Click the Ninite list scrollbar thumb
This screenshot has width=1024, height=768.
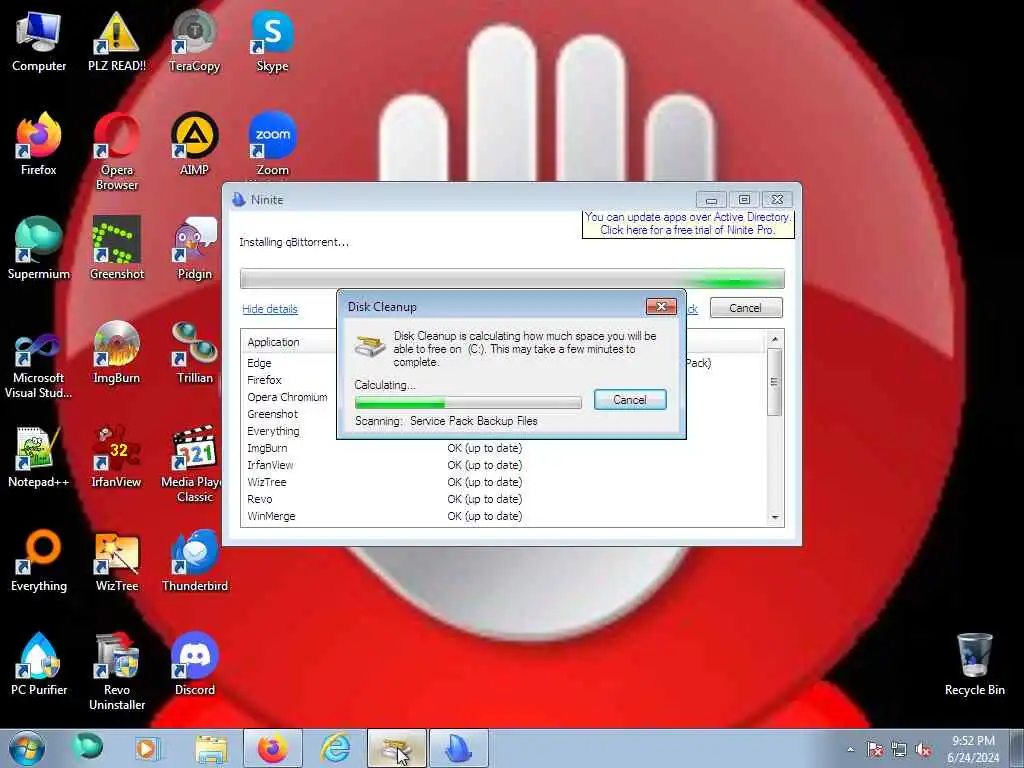point(775,381)
